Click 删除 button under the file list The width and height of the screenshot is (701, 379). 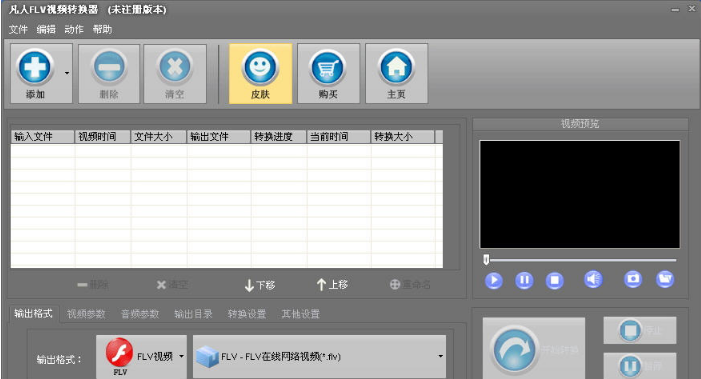coord(93,285)
